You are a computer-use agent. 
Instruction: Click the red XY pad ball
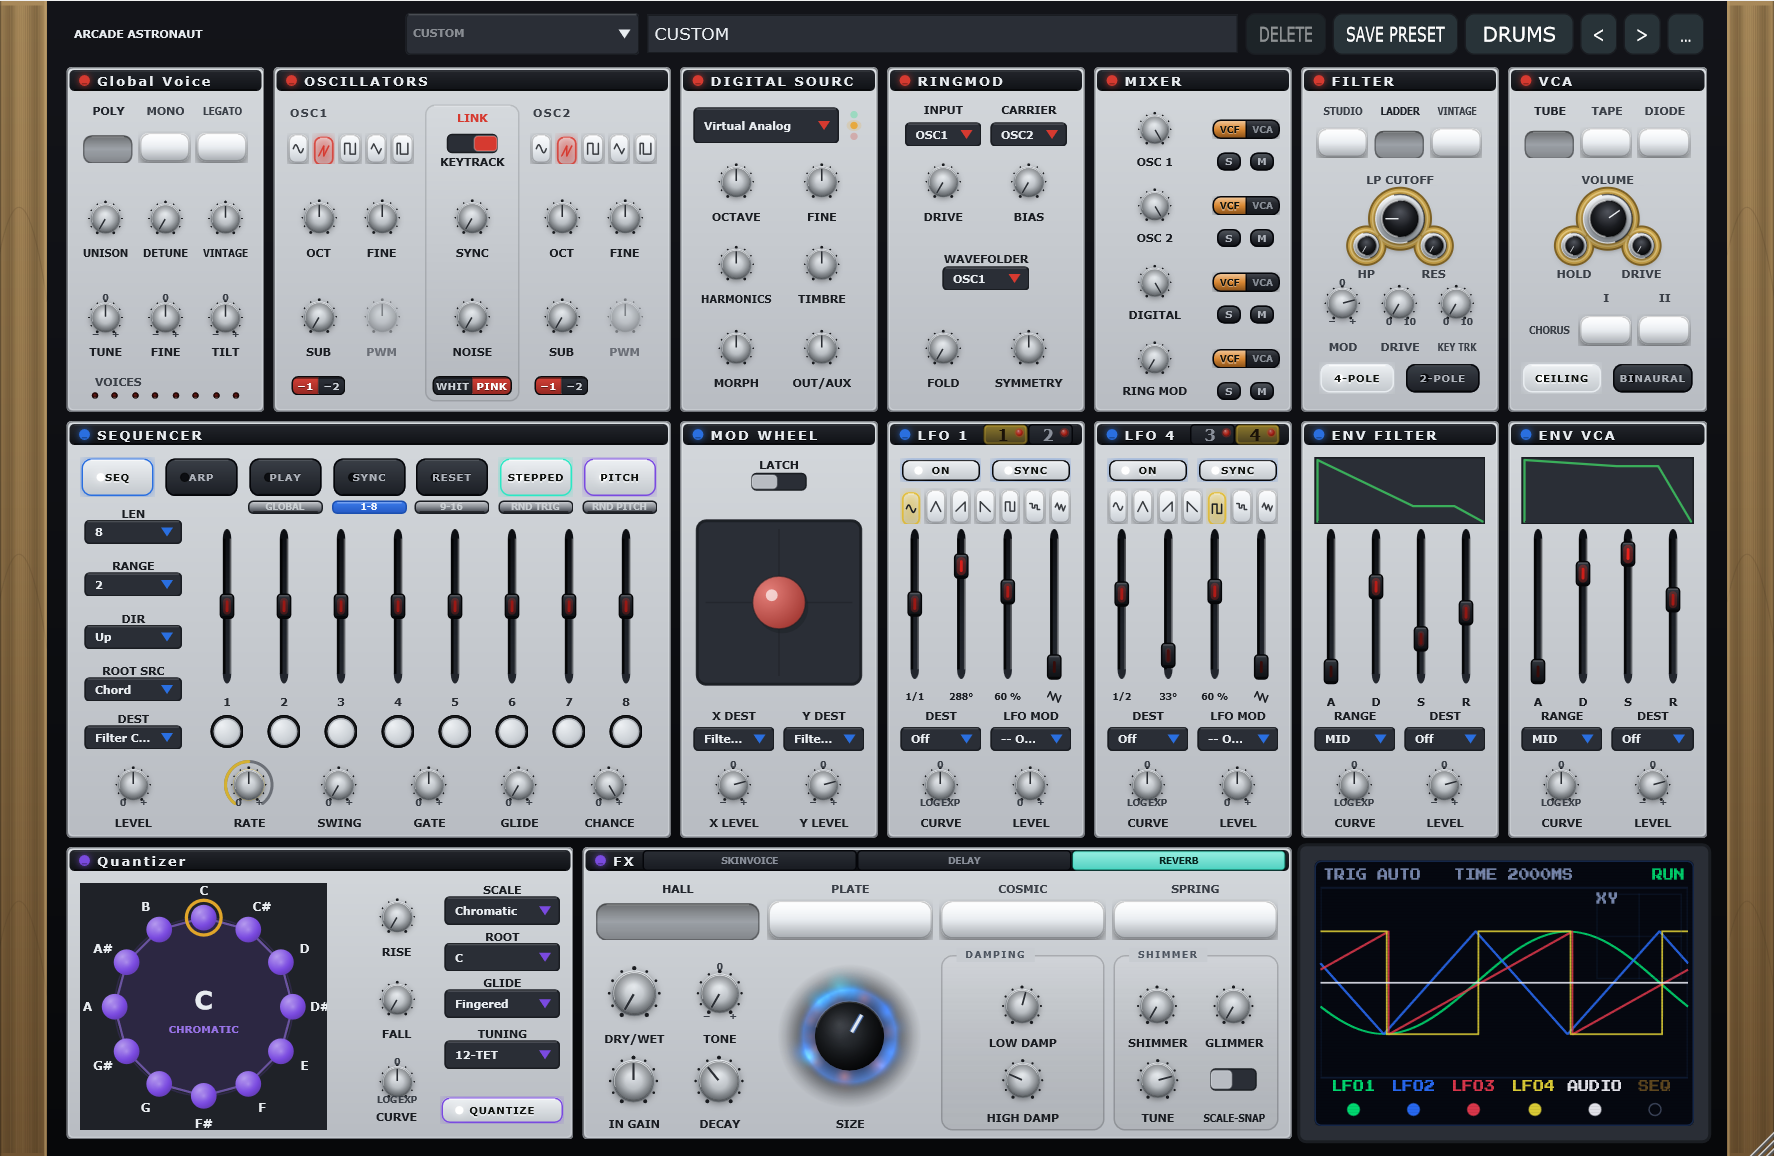coord(779,602)
